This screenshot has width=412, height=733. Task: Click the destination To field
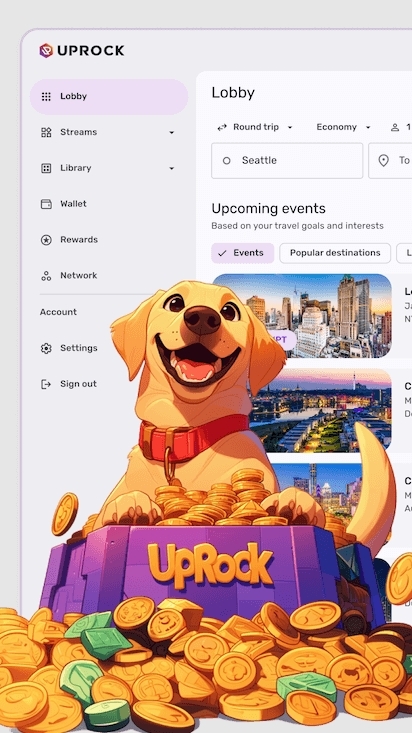point(390,161)
